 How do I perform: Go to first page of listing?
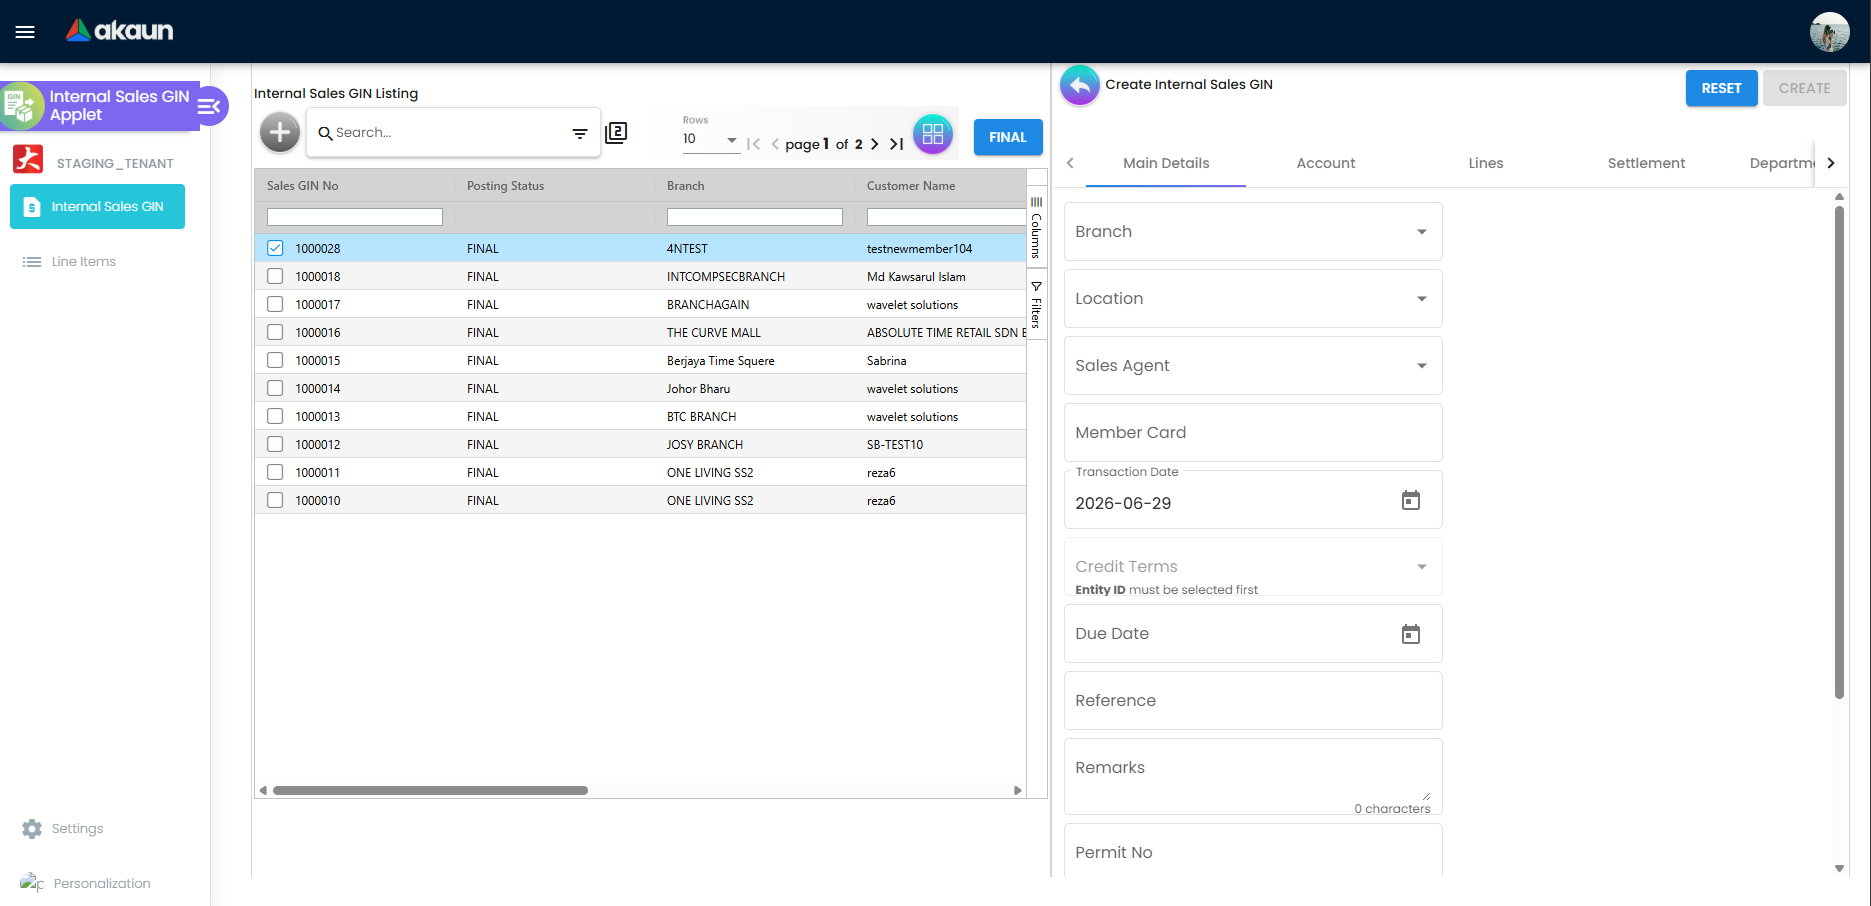pyautogui.click(x=754, y=144)
